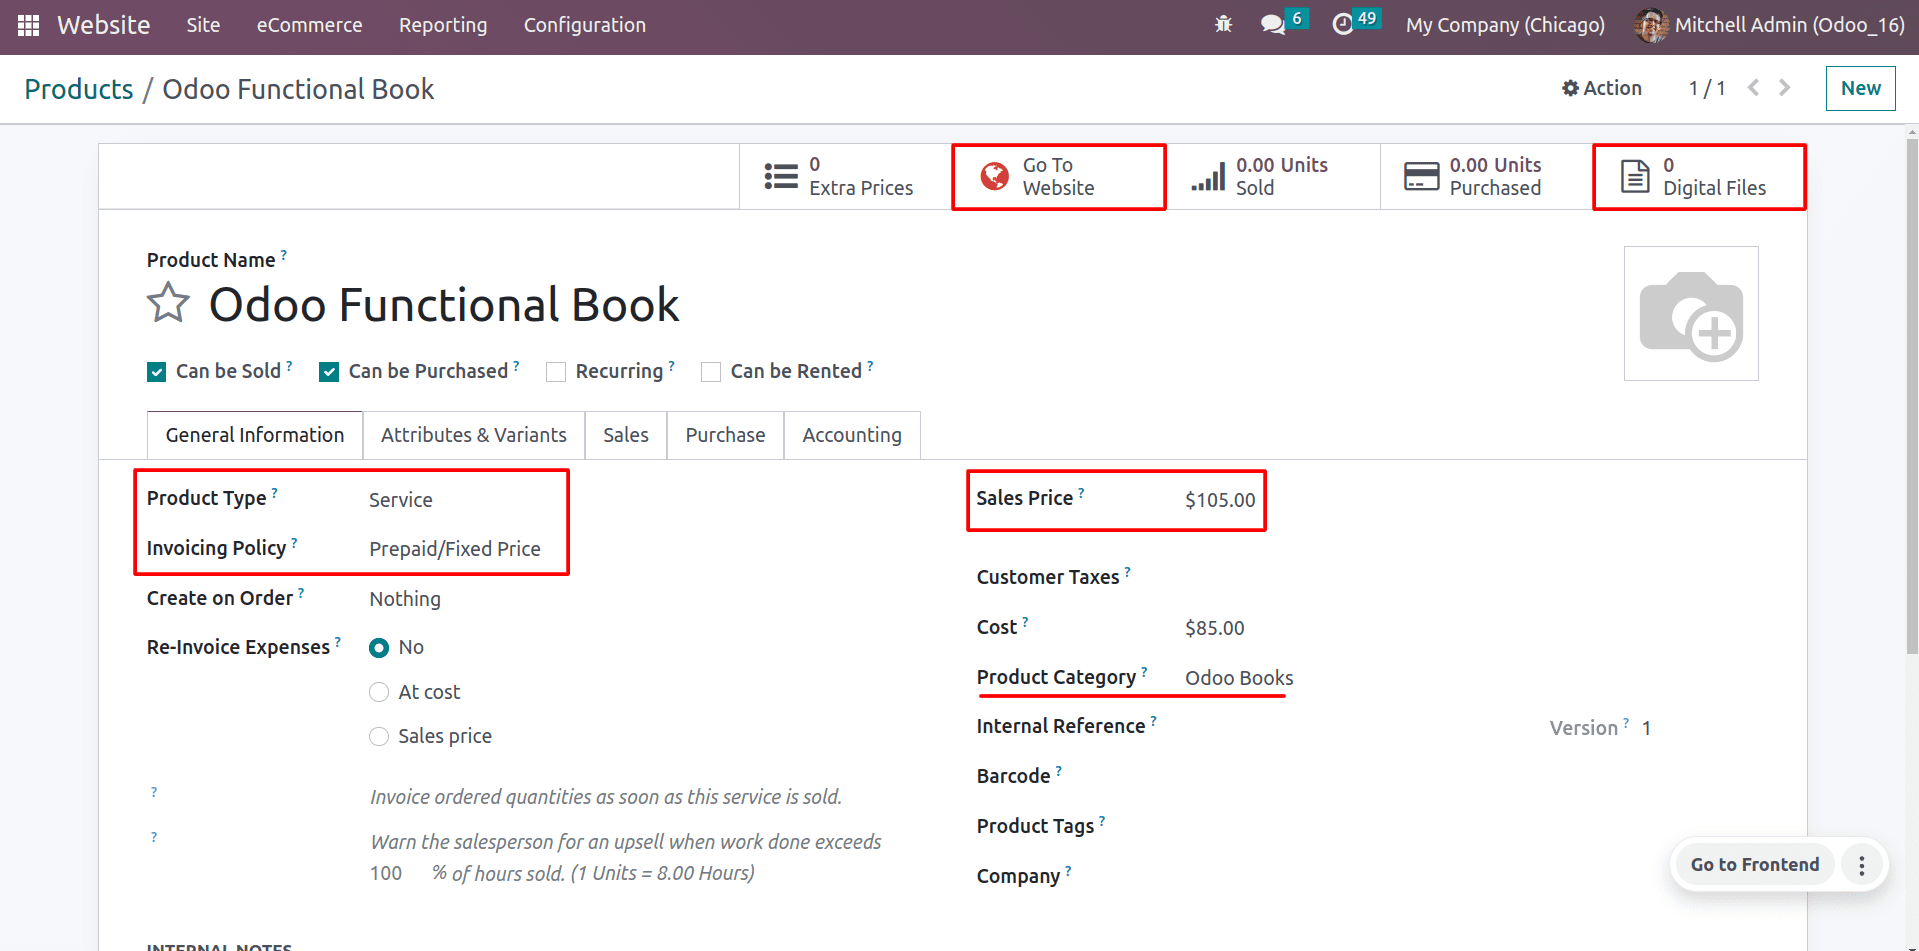
Task: Open the Reporting menu
Action: (443, 25)
